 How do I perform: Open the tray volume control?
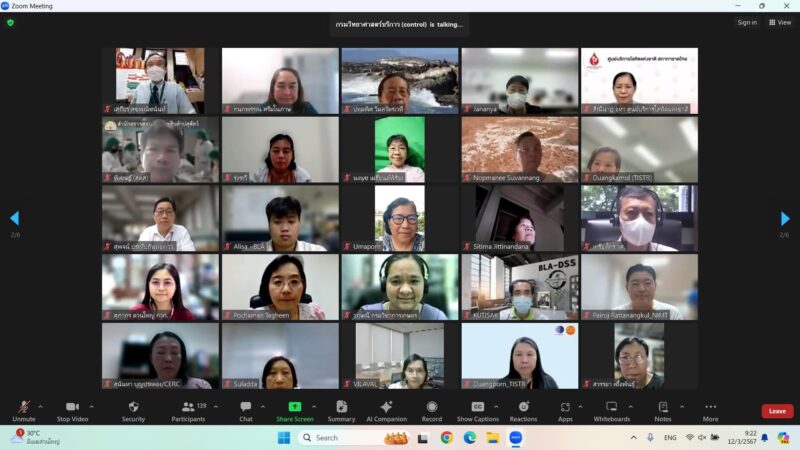702,438
